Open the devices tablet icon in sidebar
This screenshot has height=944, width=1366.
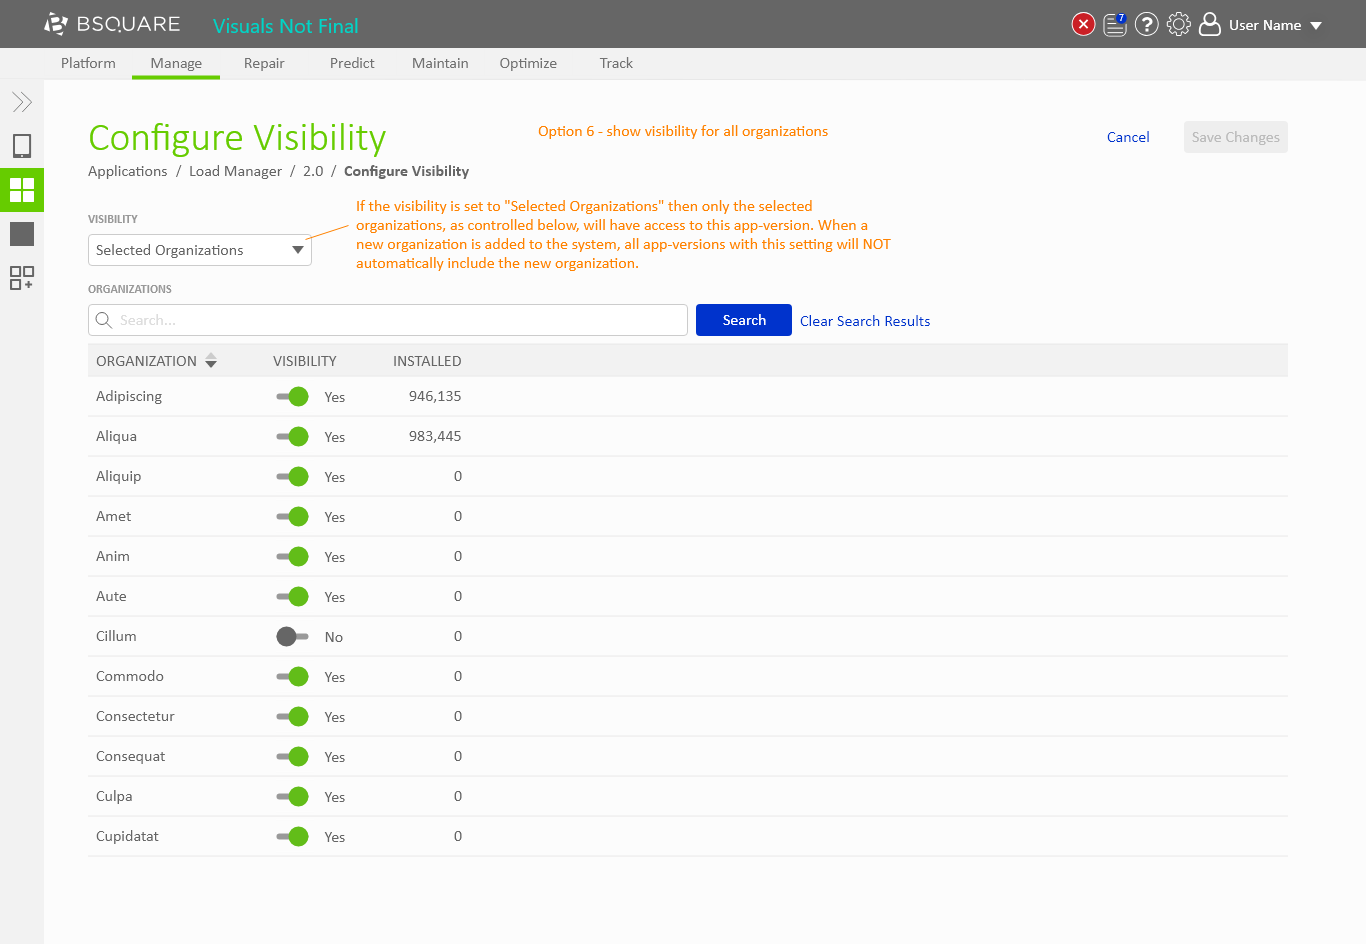22,146
